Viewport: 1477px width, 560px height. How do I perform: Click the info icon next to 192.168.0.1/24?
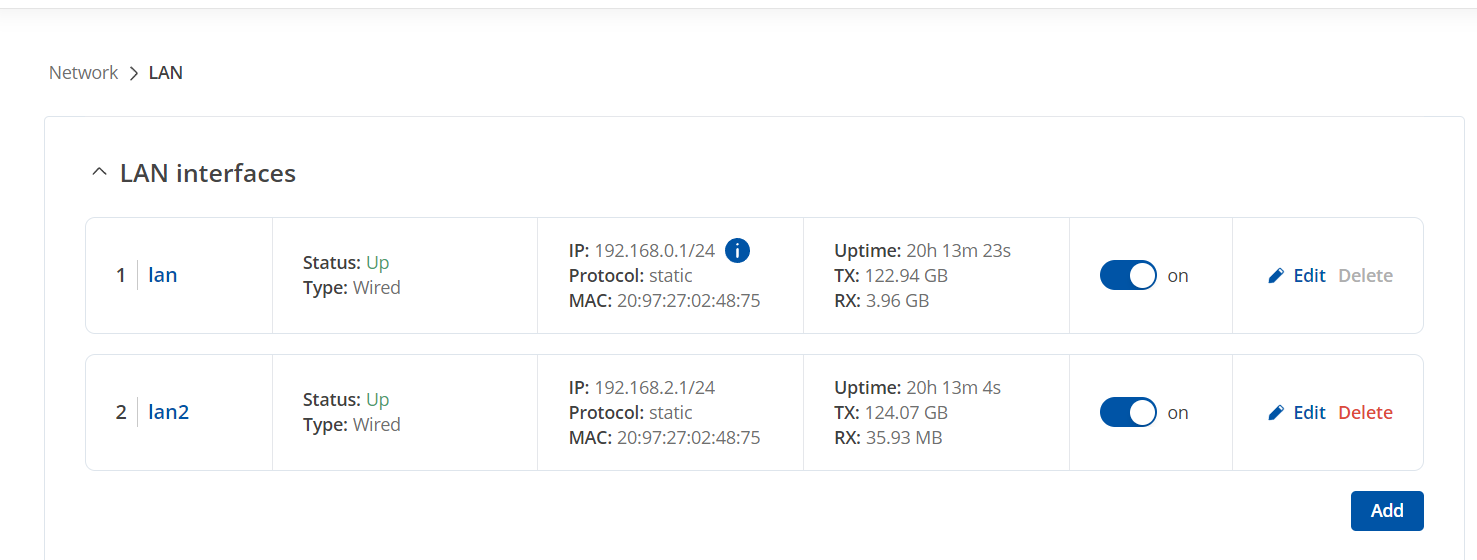[x=737, y=251]
